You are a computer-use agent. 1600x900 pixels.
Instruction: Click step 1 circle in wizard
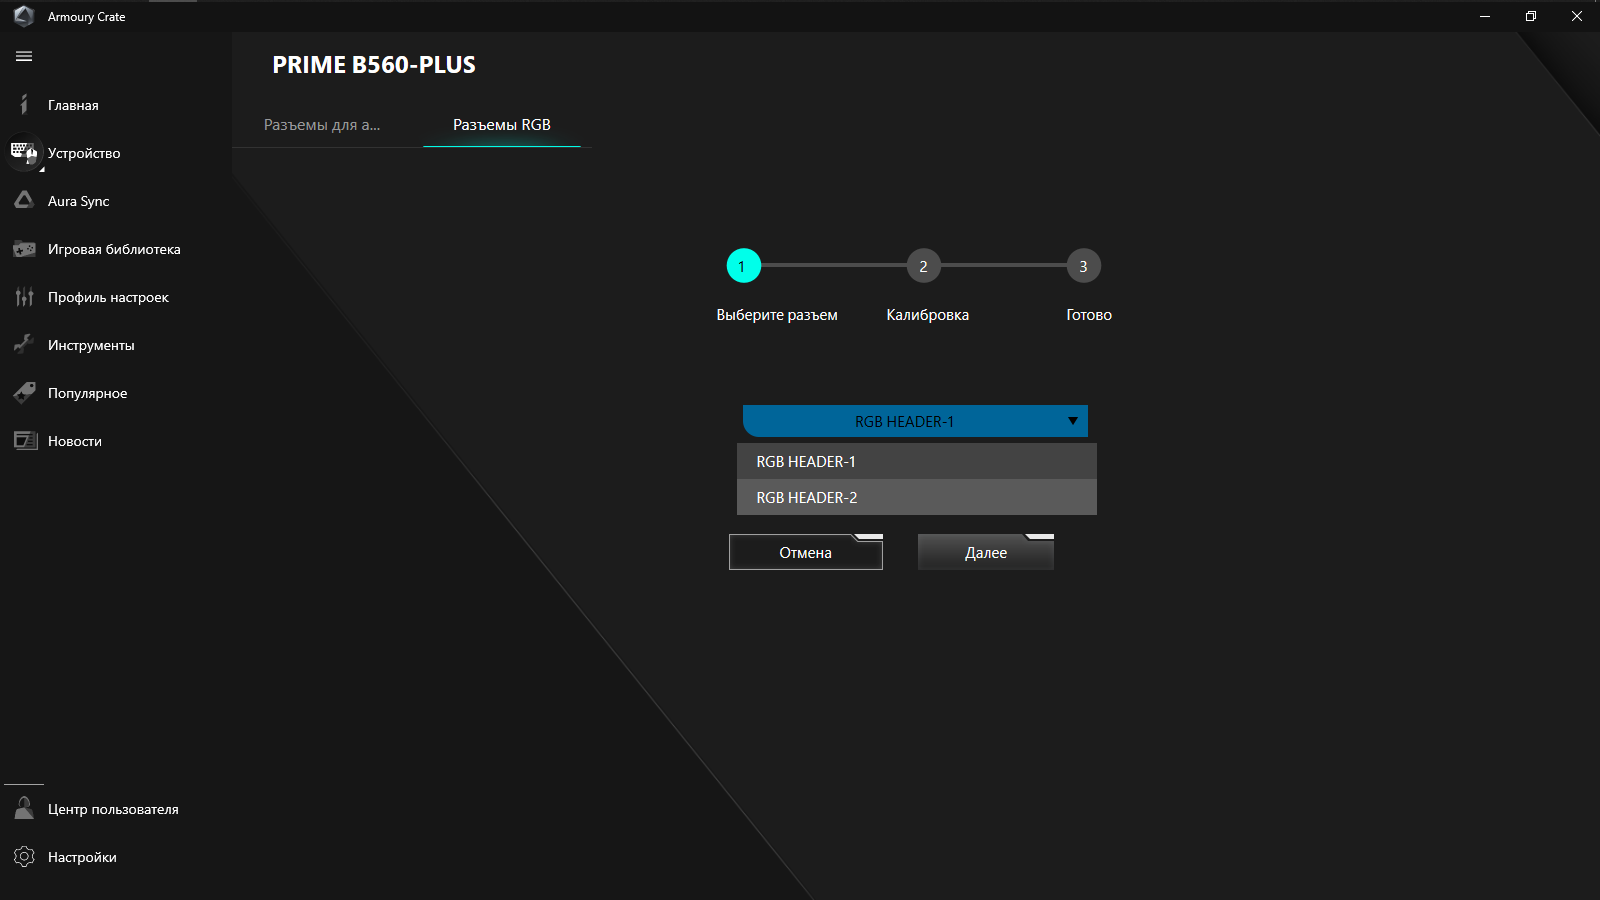tap(743, 266)
